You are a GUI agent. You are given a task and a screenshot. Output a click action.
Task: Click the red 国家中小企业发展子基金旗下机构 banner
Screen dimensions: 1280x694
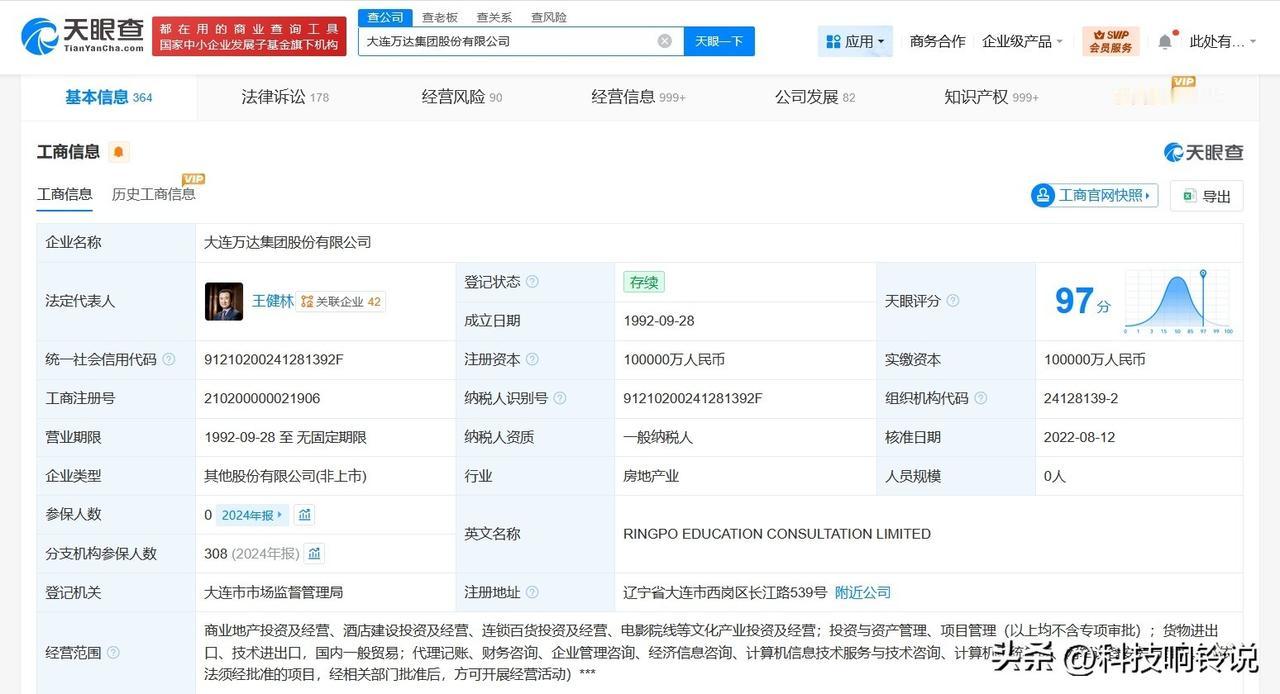pyautogui.click(x=249, y=36)
